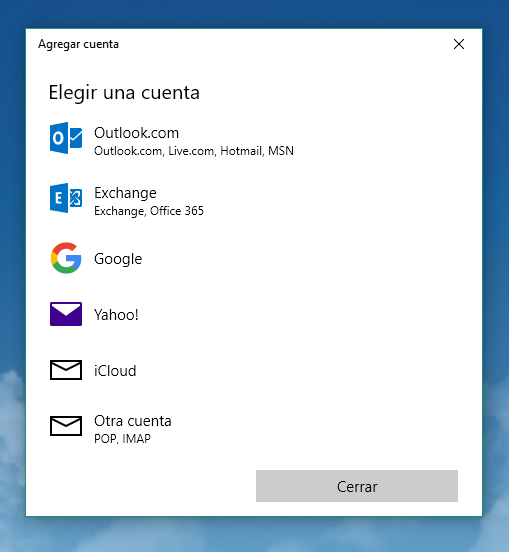The image size is (509, 552).
Task: Select the Yahoo! account label
Action: coord(116,315)
